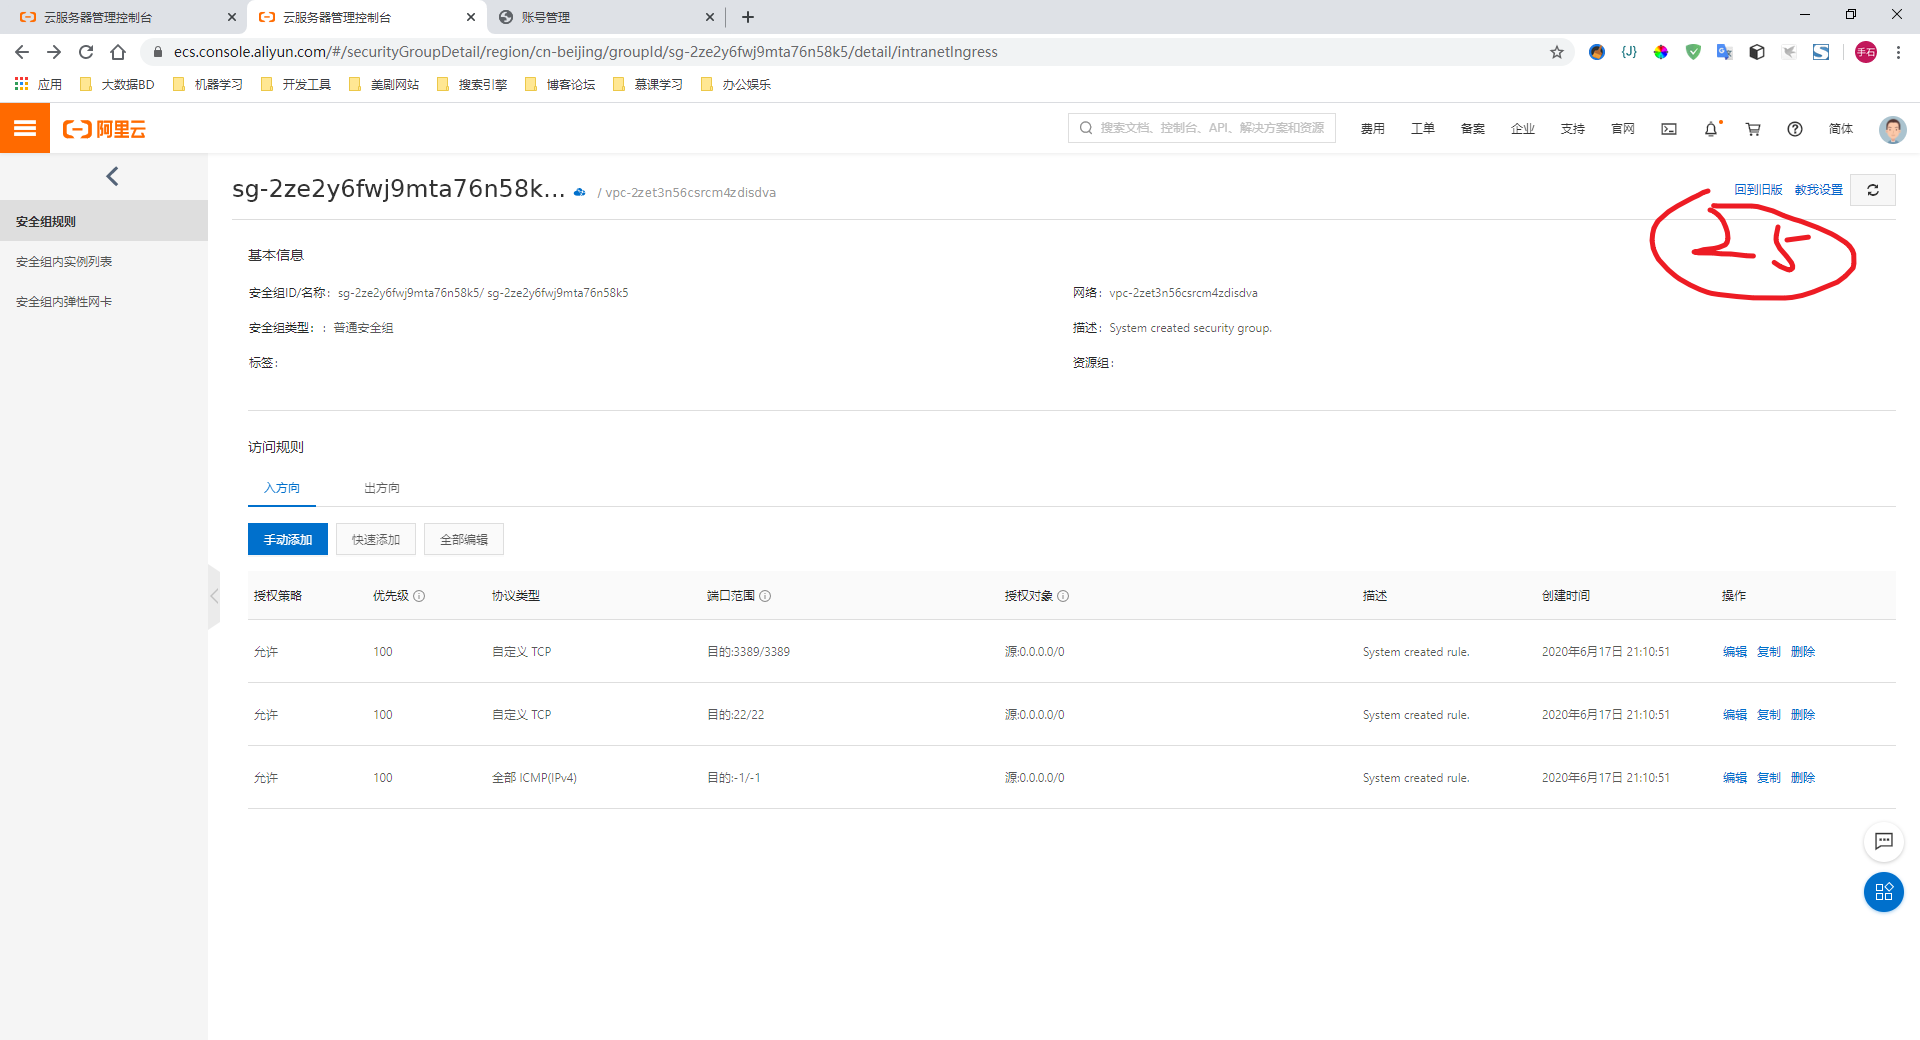Open the 简体 language selector

pos(1841,129)
